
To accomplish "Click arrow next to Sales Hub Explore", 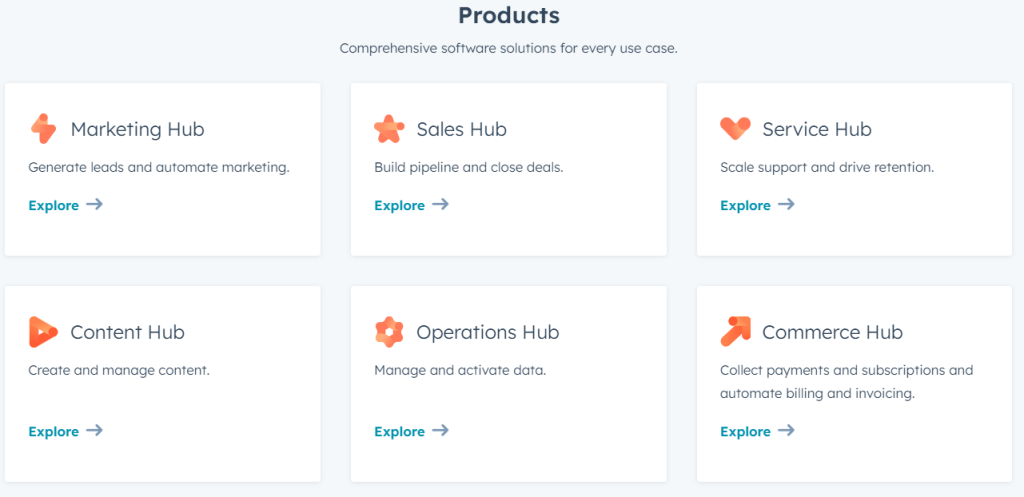I will 441,204.
